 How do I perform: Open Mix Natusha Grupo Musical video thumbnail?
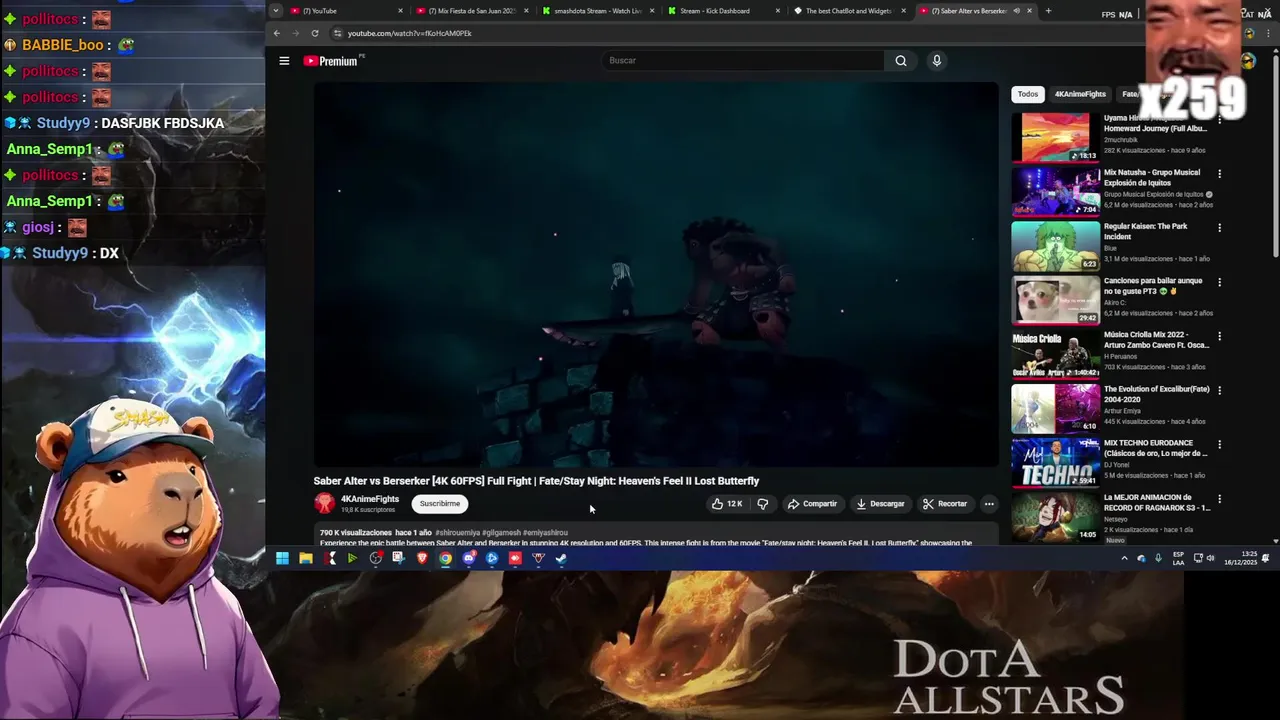(x=1055, y=192)
